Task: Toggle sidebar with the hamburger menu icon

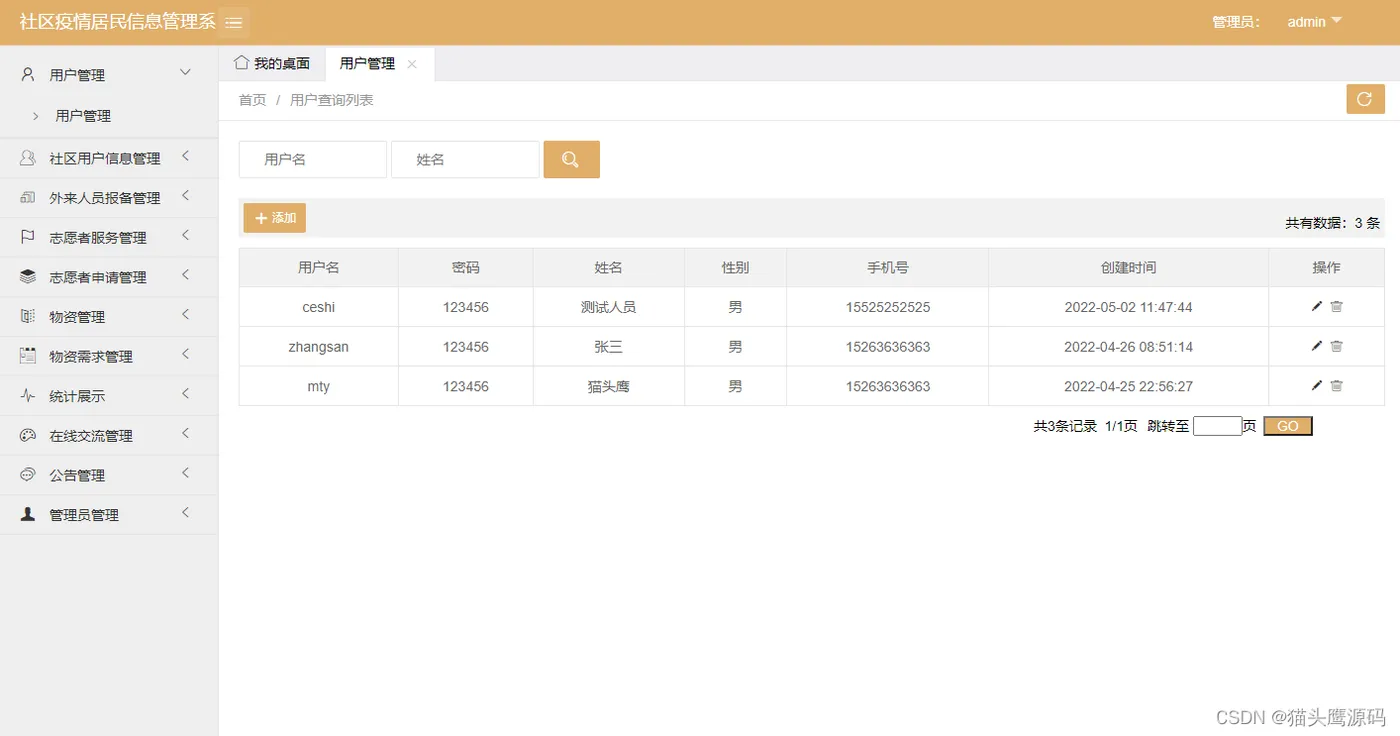Action: (x=234, y=22)
